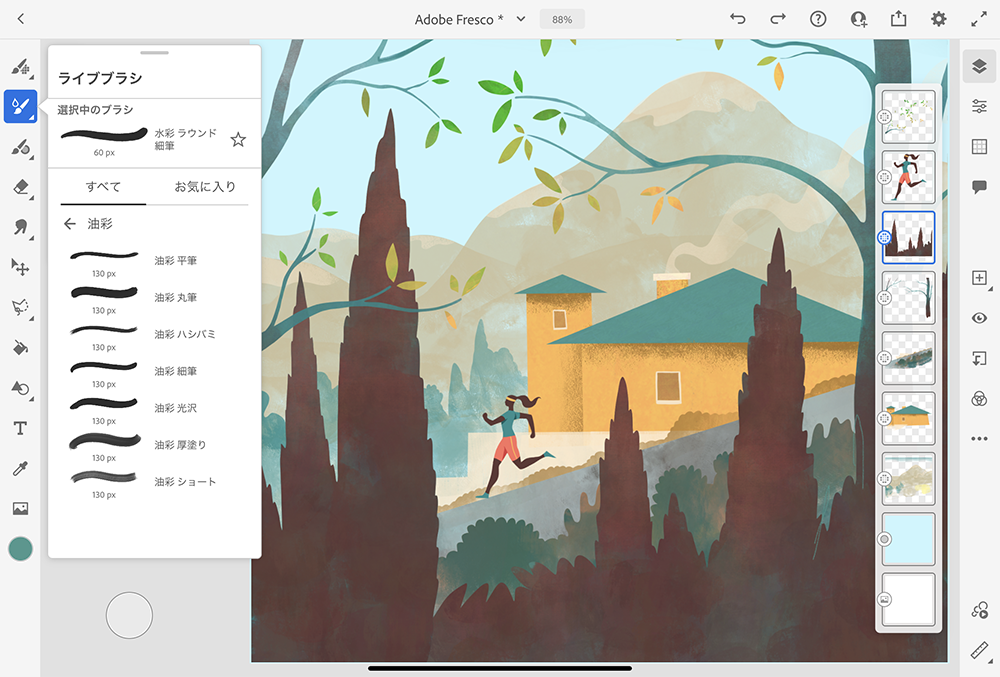Switch to the お気に入り tab
The width and height of the screenshot is (1000, 677).
point(205,187)
